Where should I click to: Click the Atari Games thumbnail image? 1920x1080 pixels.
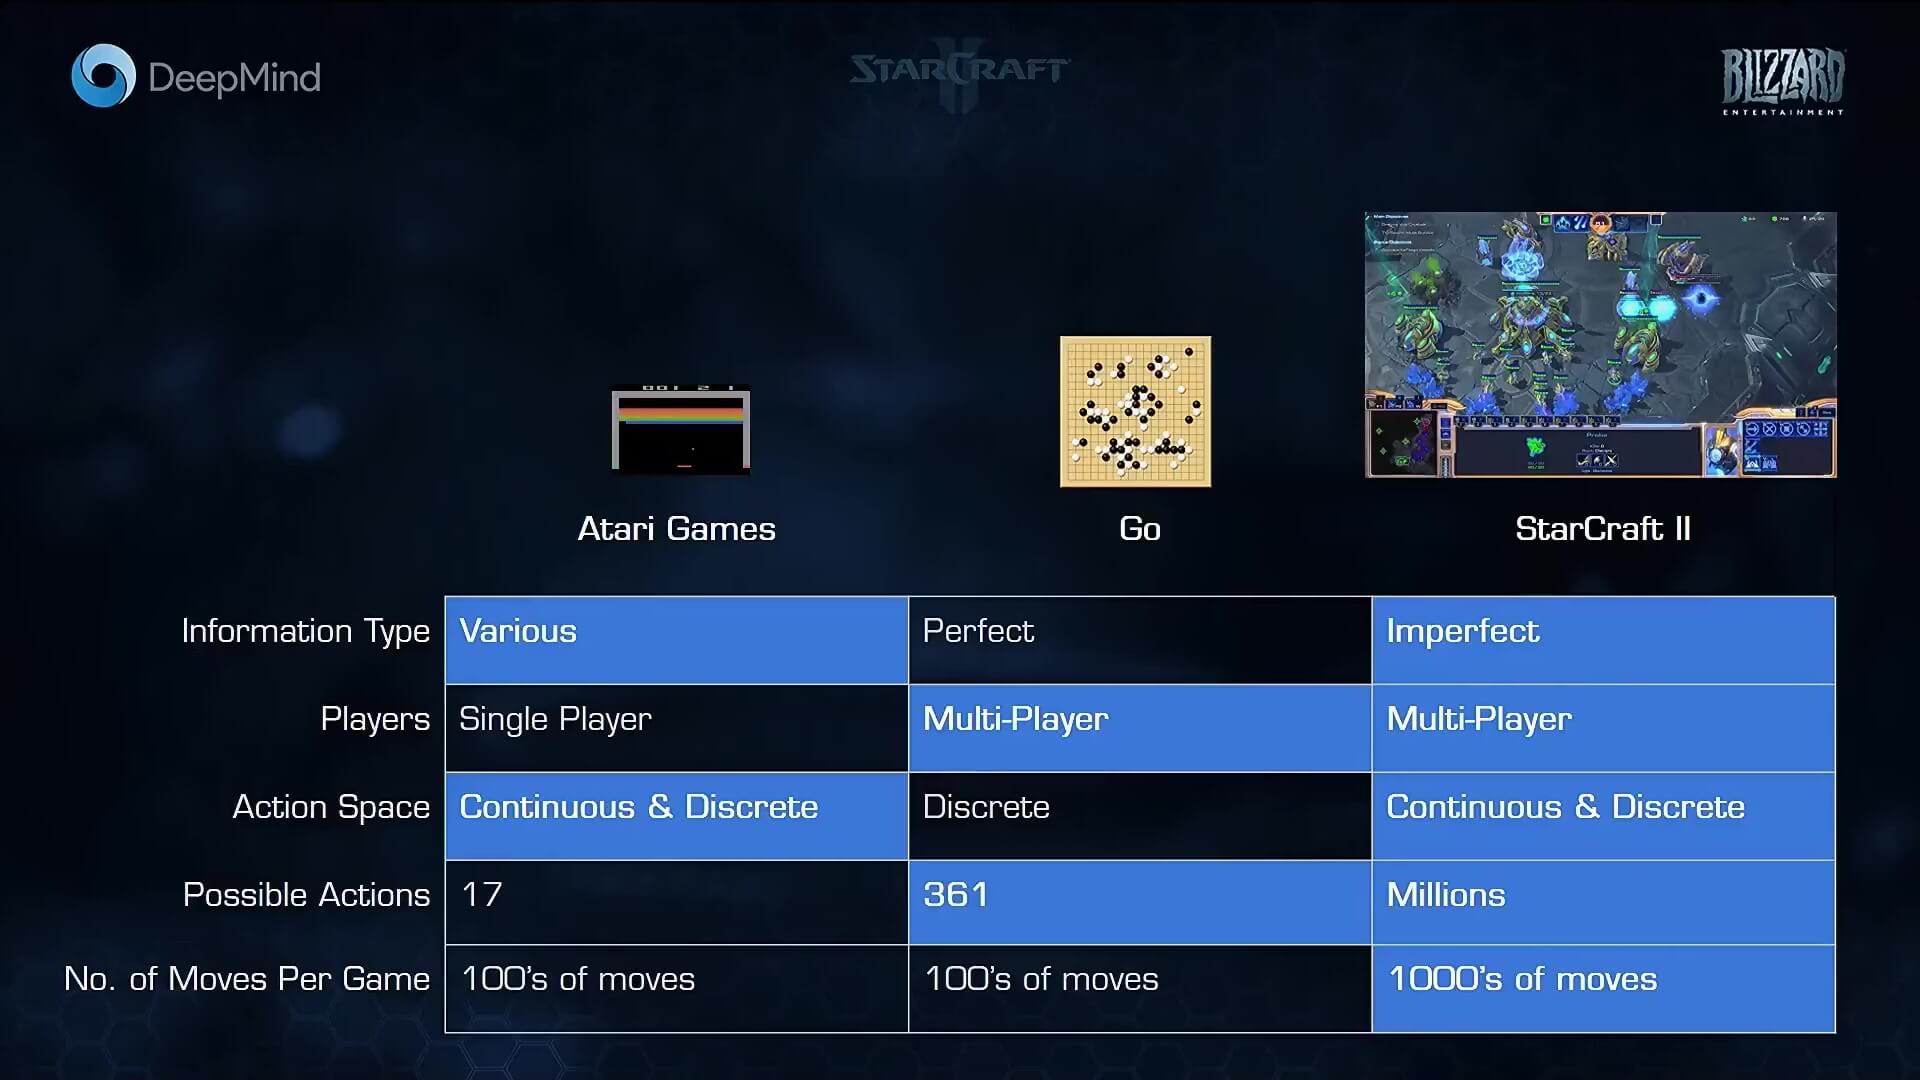tap(678, 427)
